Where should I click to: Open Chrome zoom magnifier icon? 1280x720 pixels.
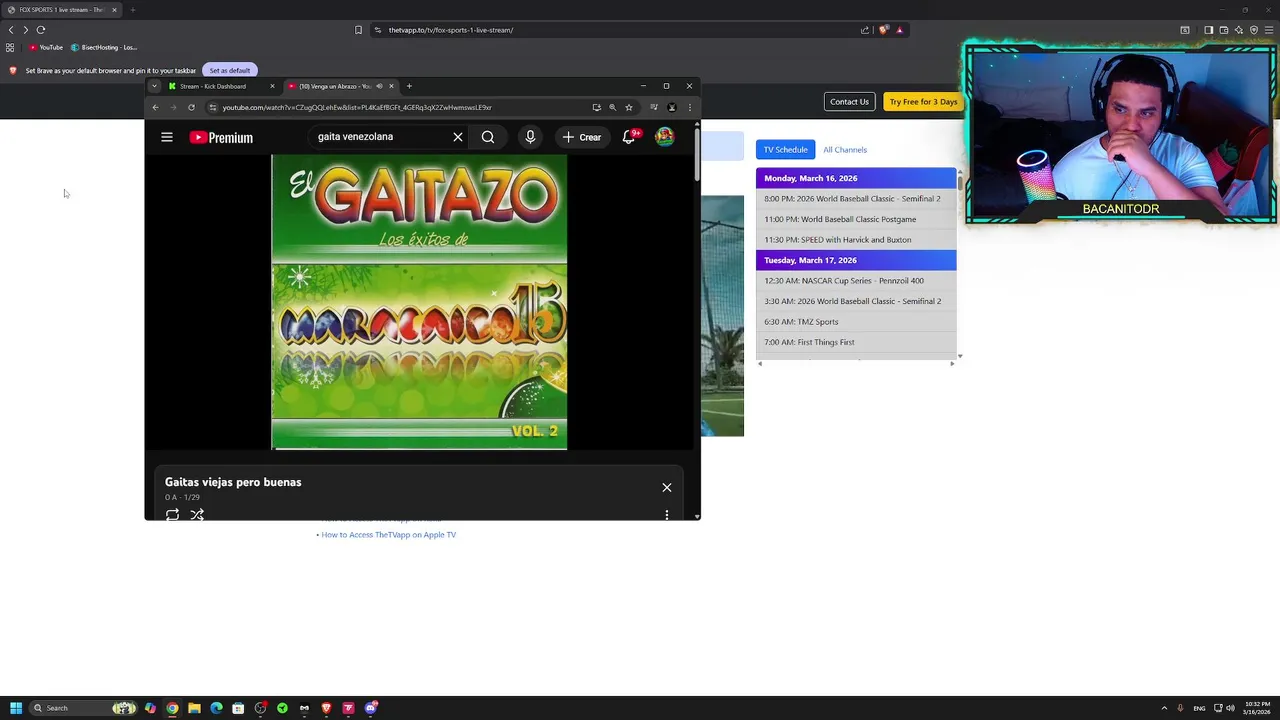click(x=612, y=107)
